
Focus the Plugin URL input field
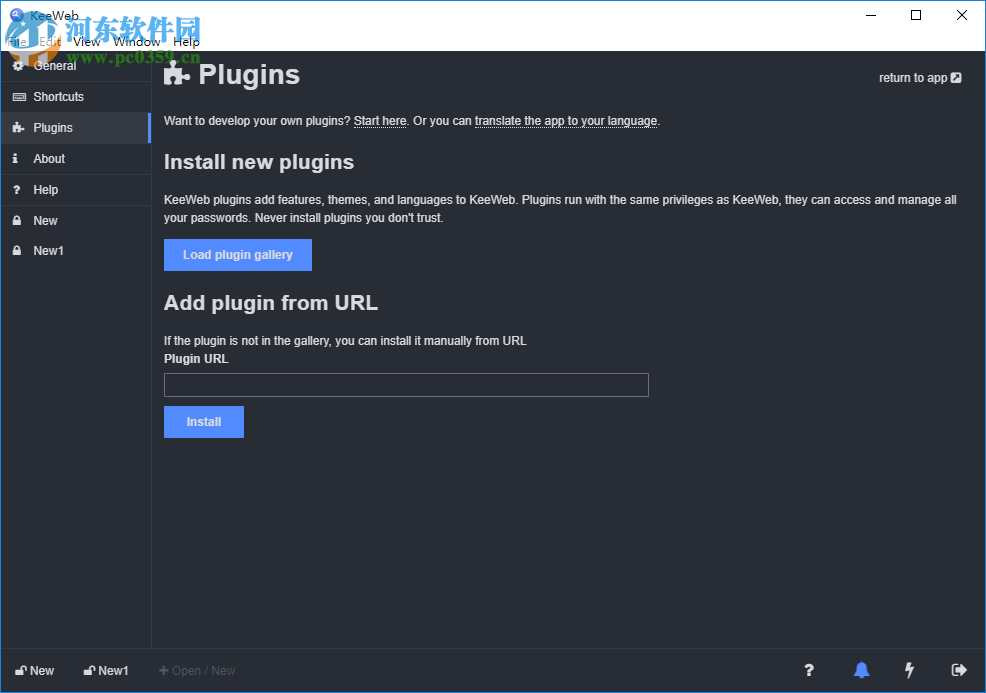pos(406,385)
